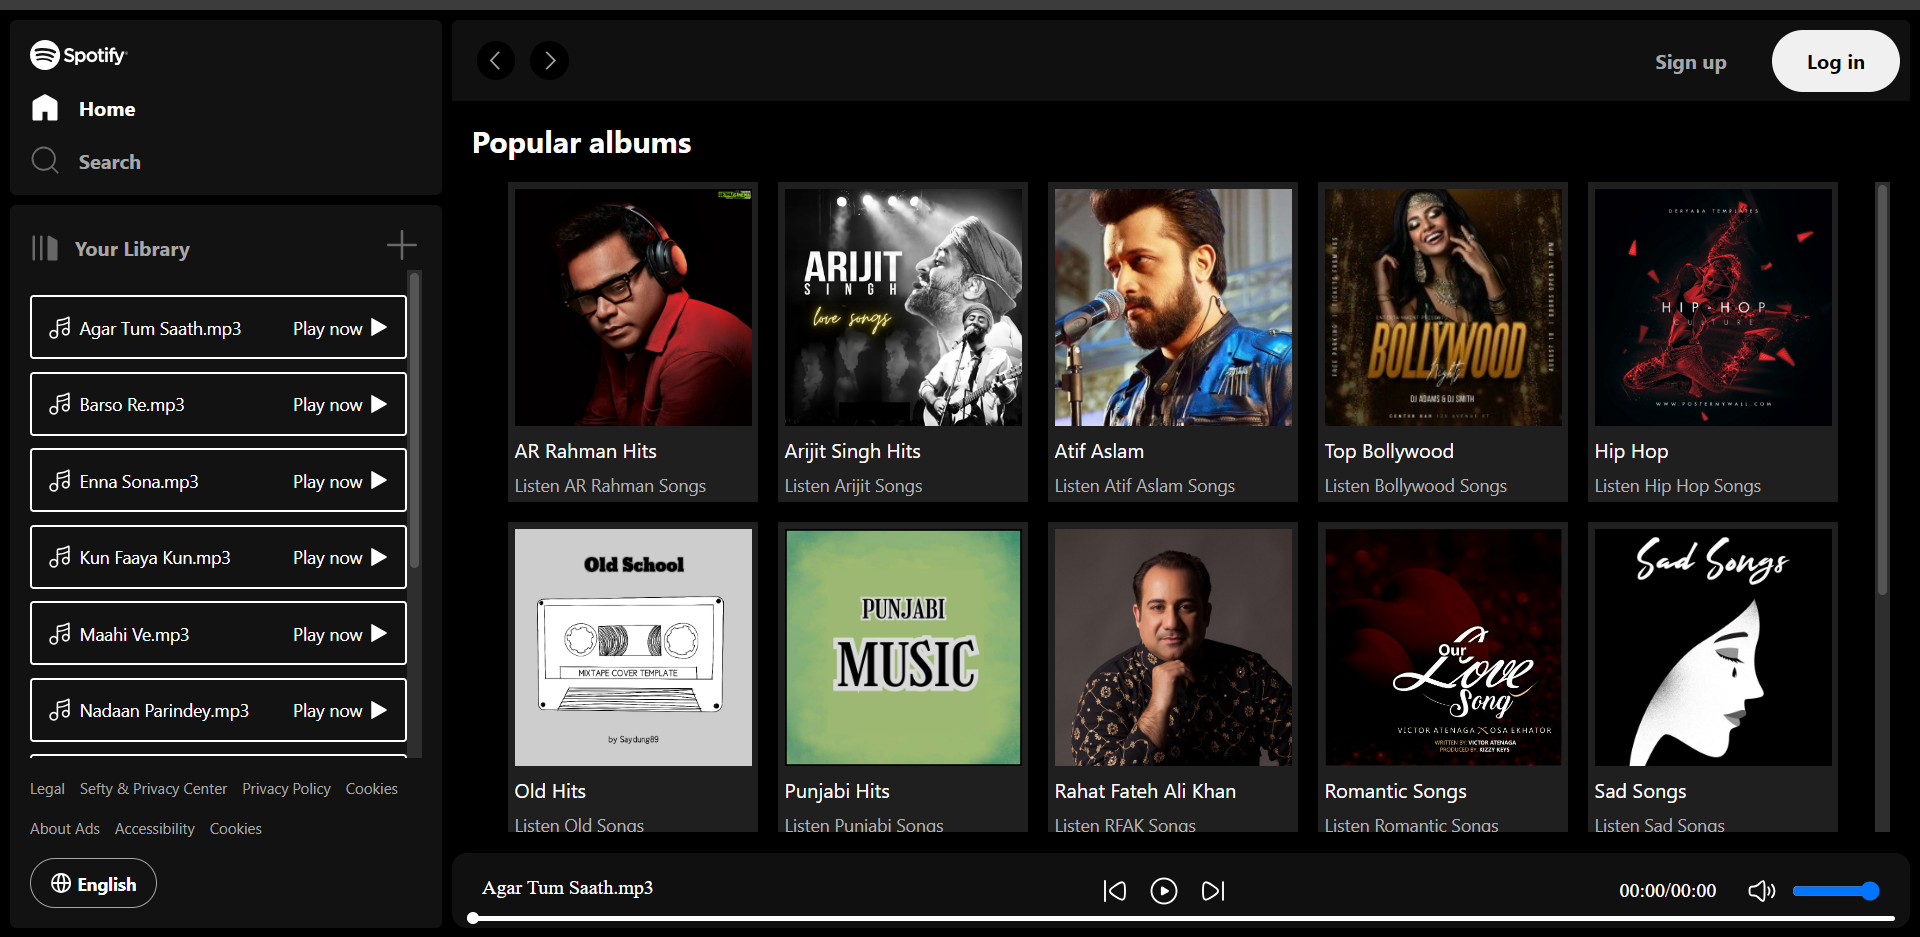This screenshot has width=1920, height=937.
Task: Click music note icon for Barso Re
Action: pyautogui.click(x=60, y=403)
